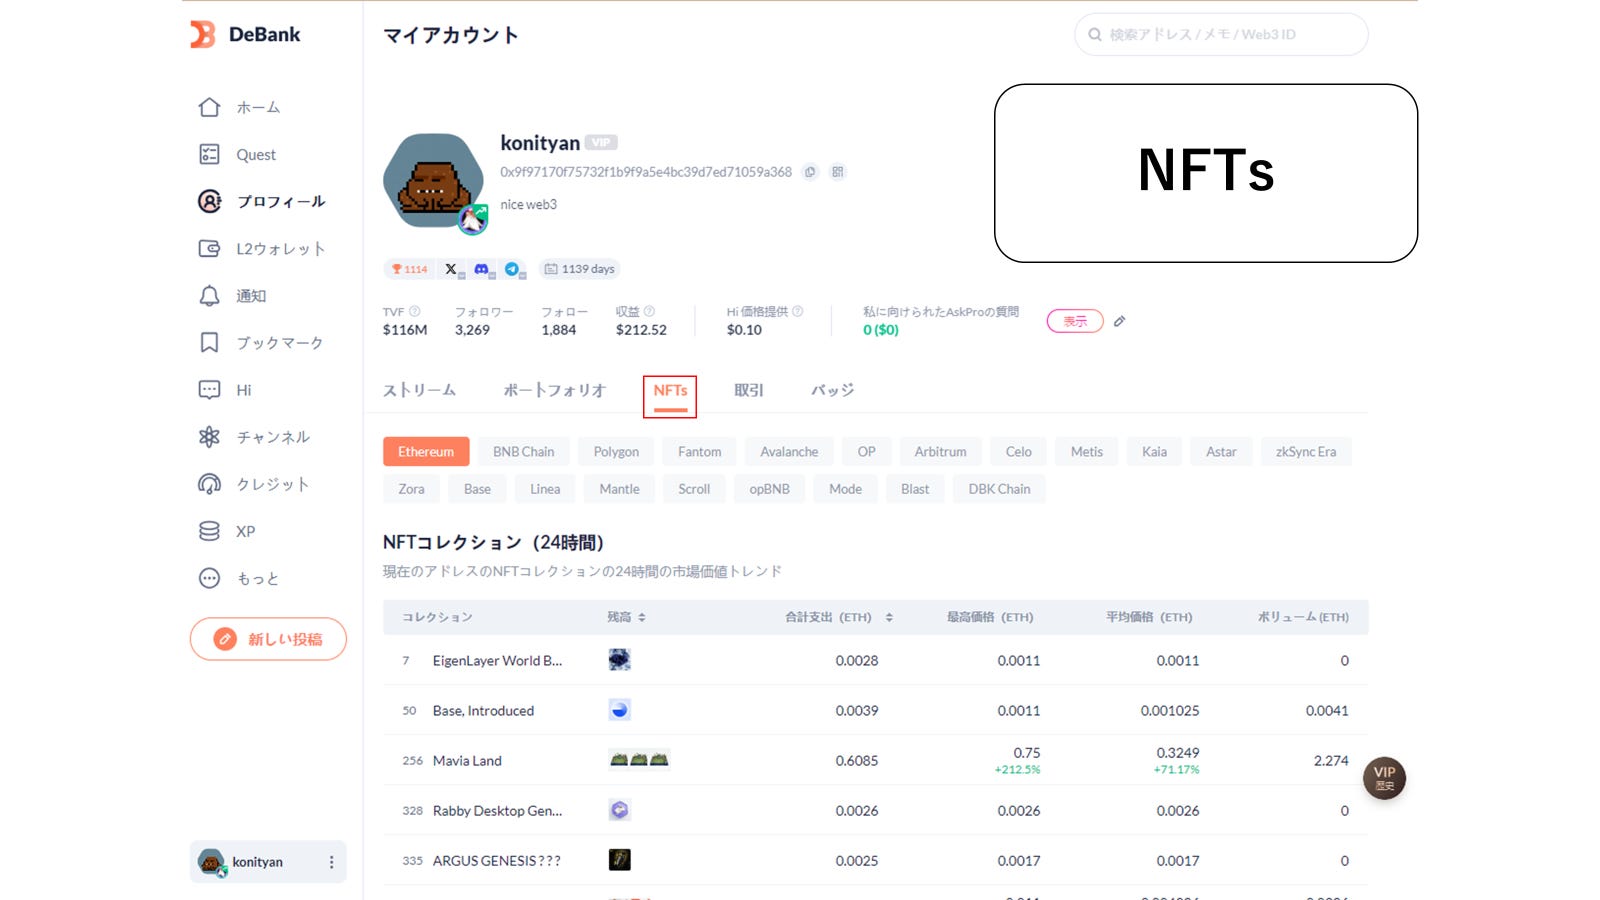Image resolution: width=1600 pixels, height=900 pixels.
Task: Select the NFTs tab
Action: click(670, 391)
